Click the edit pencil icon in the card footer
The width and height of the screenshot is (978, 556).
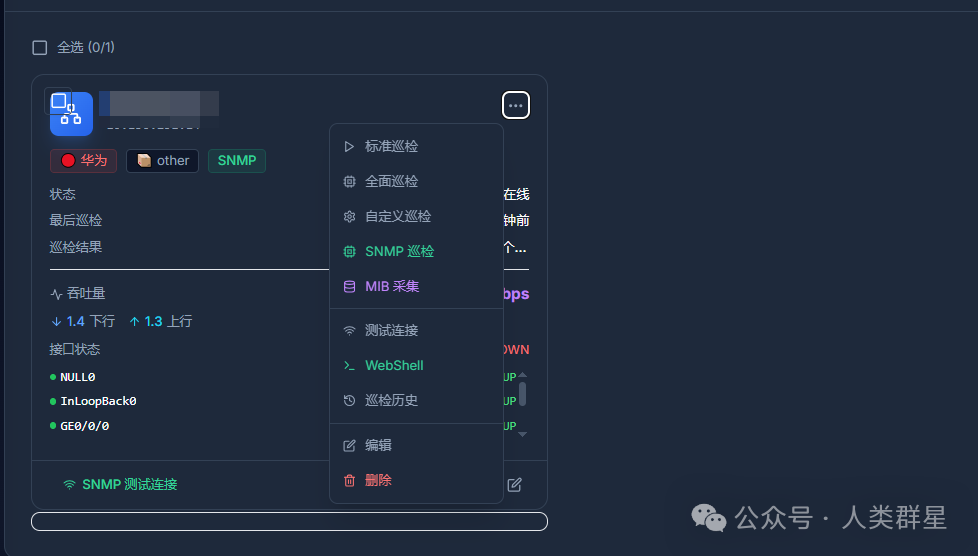tap(515, 485)
